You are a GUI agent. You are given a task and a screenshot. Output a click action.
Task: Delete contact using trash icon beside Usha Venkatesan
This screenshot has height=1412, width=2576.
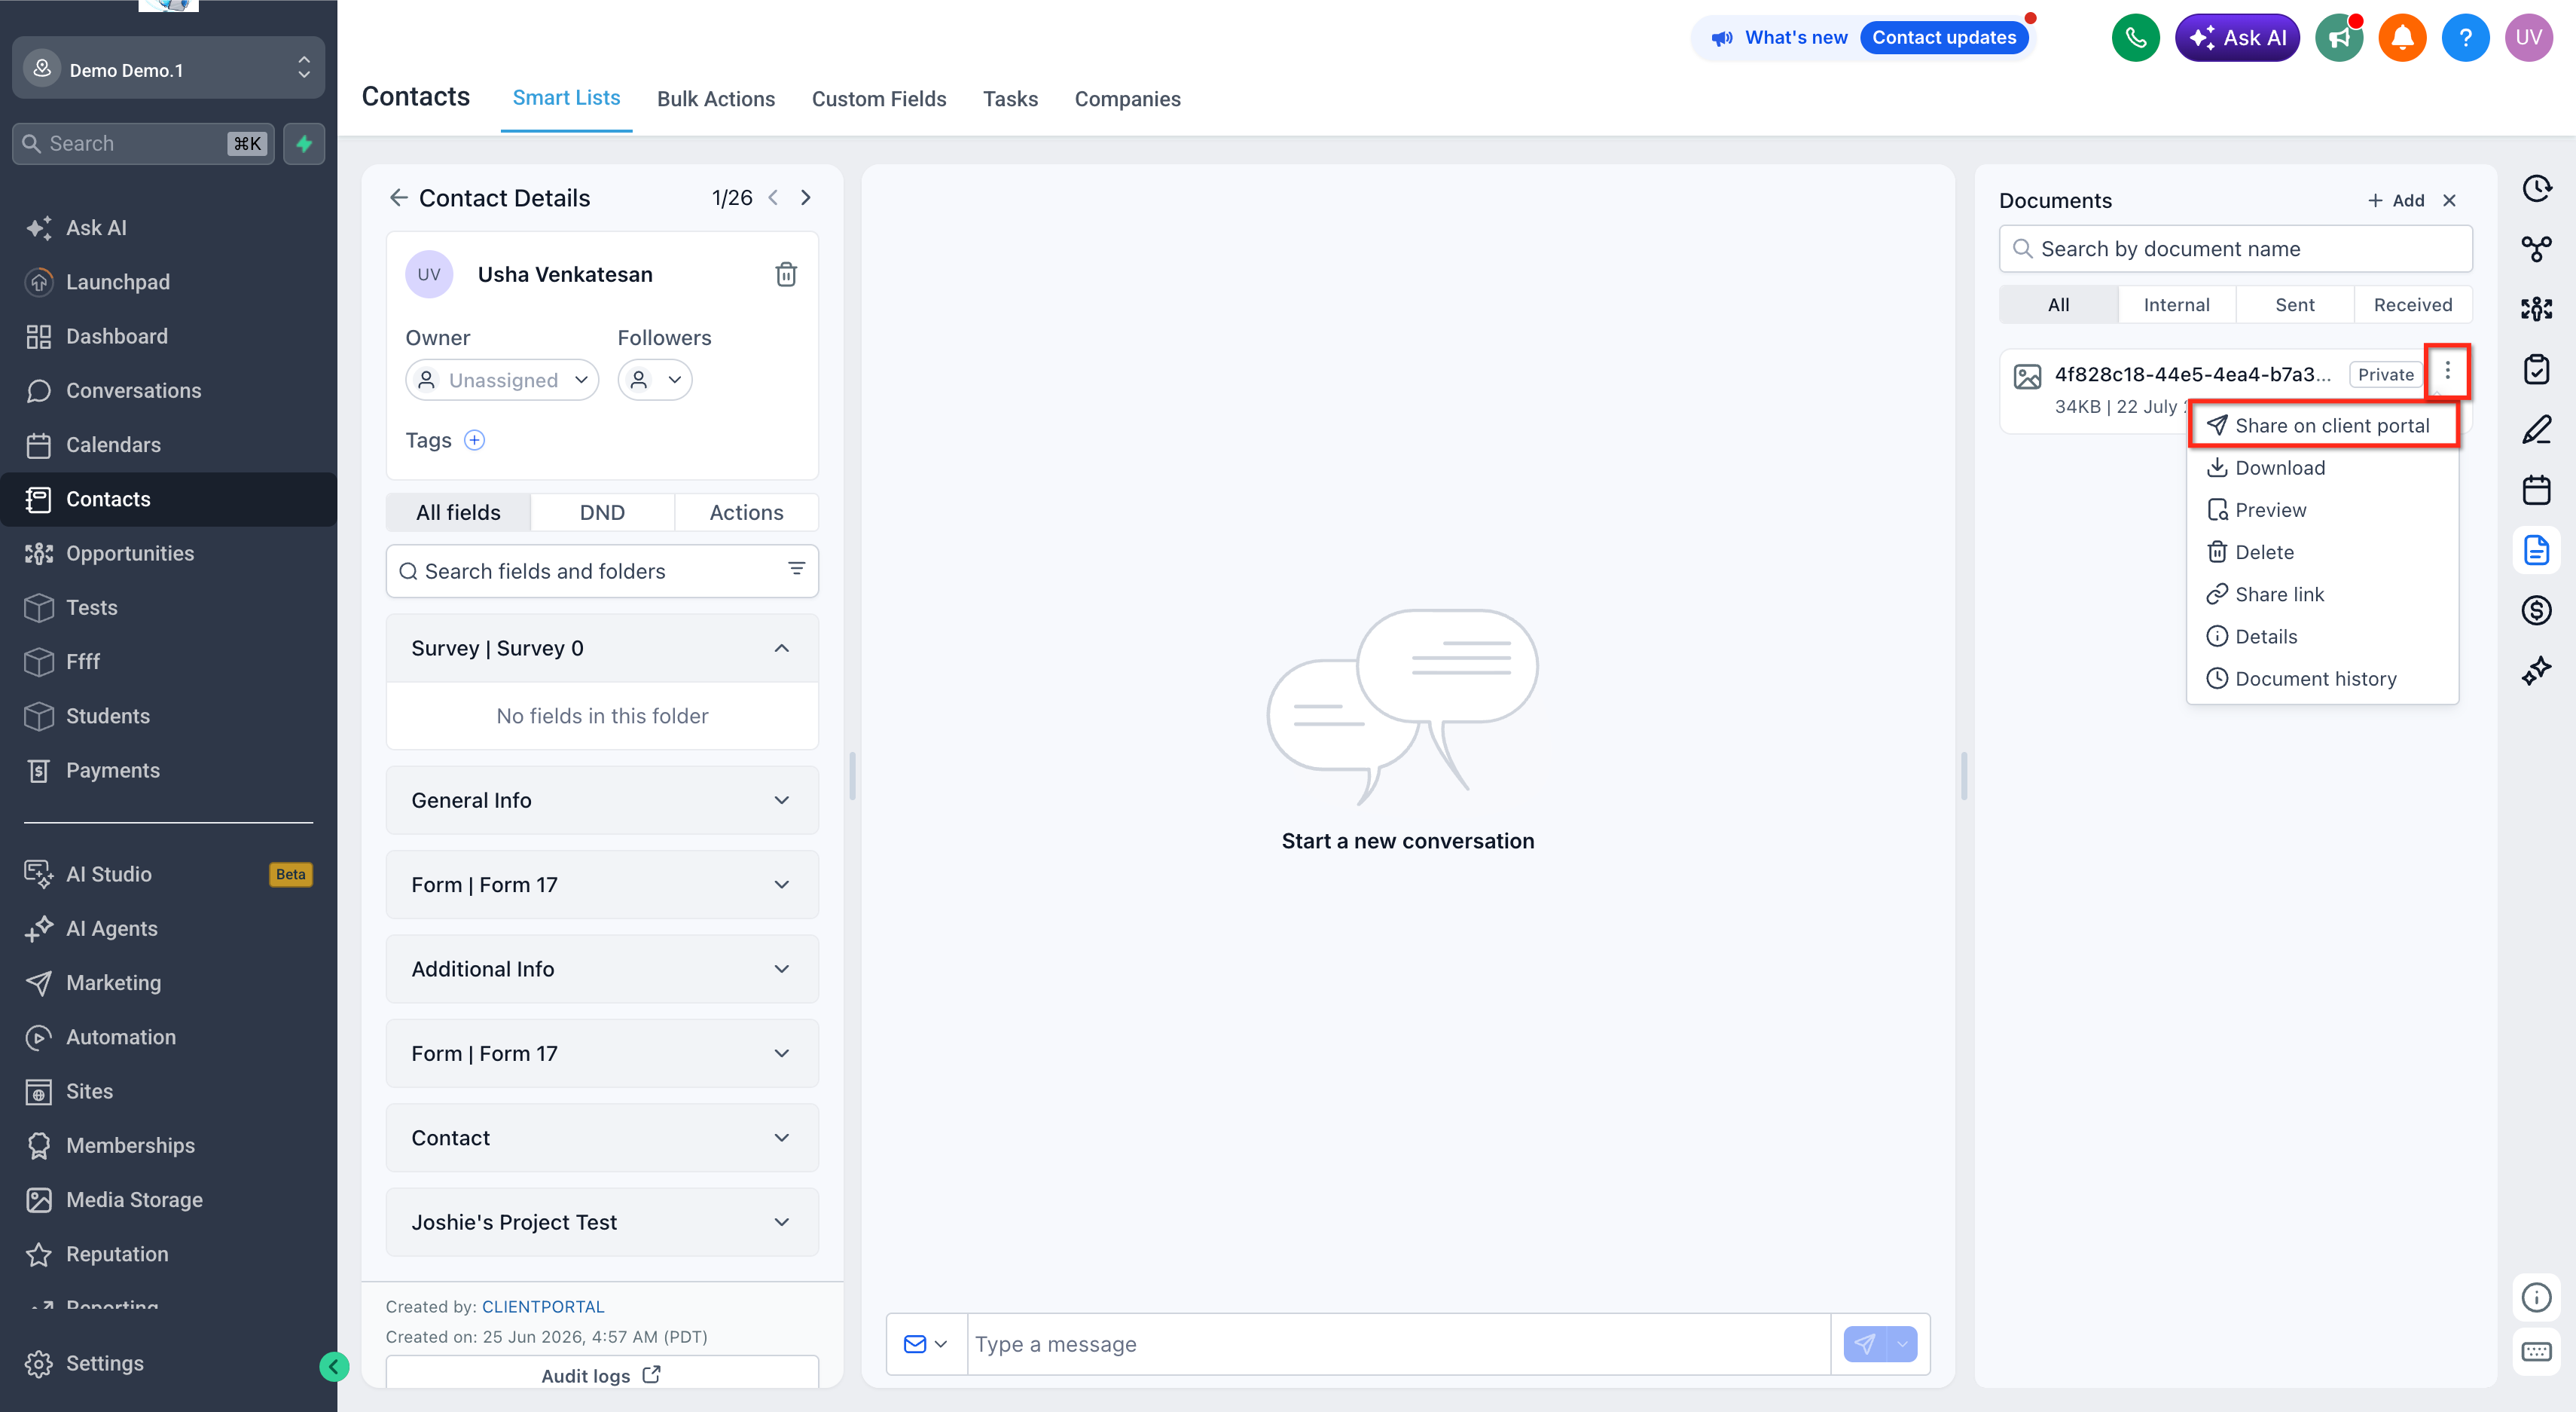(x=786, y=274)
